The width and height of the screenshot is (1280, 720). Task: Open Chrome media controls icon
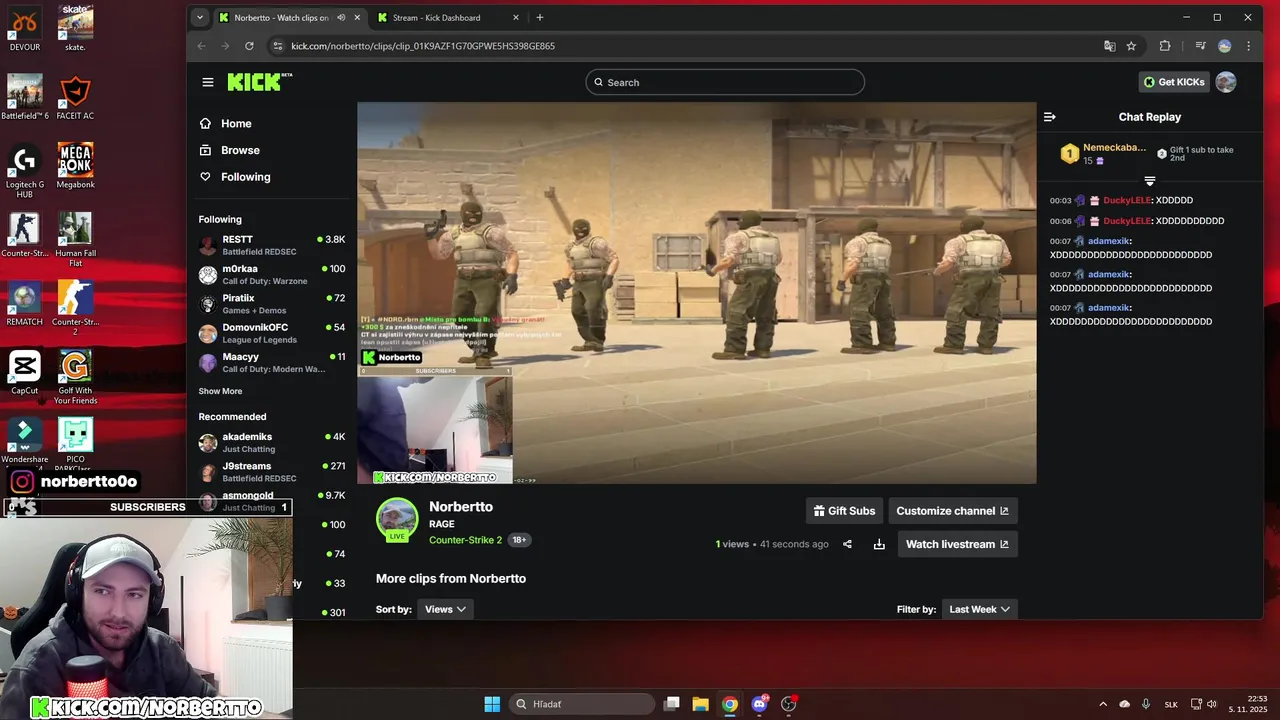pos(1200,46)
